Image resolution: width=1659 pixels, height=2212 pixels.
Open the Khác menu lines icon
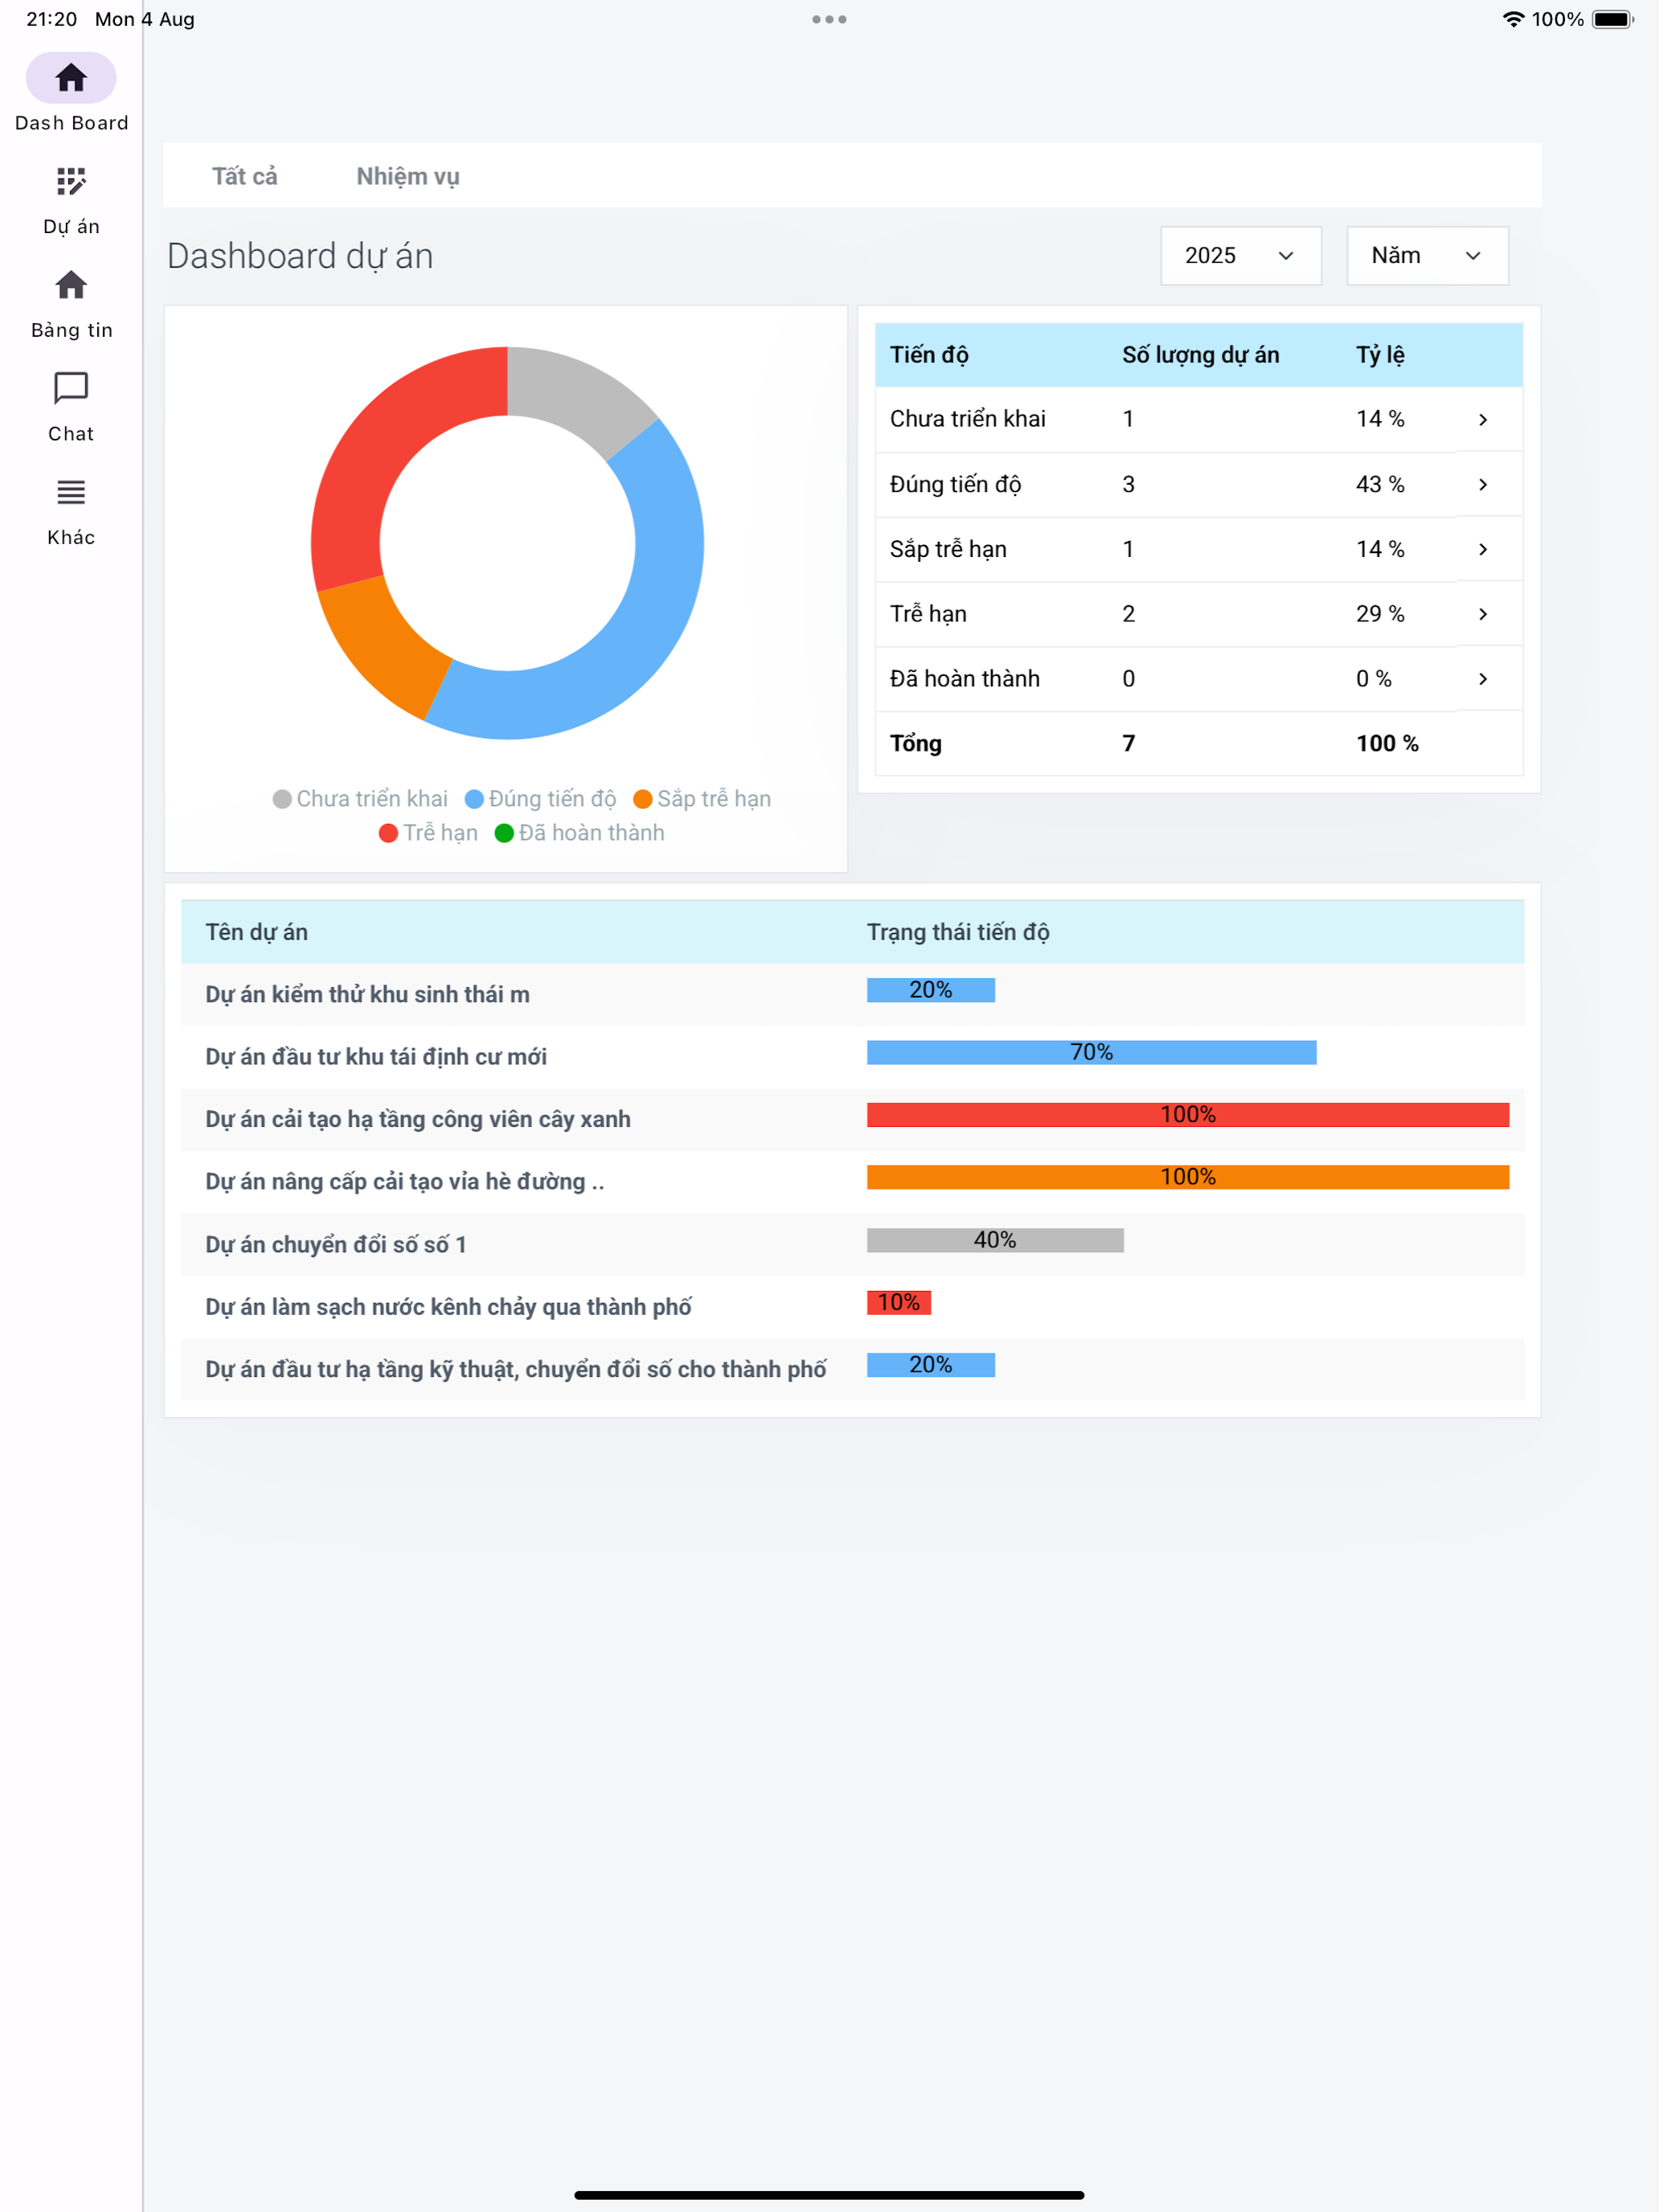71,492
